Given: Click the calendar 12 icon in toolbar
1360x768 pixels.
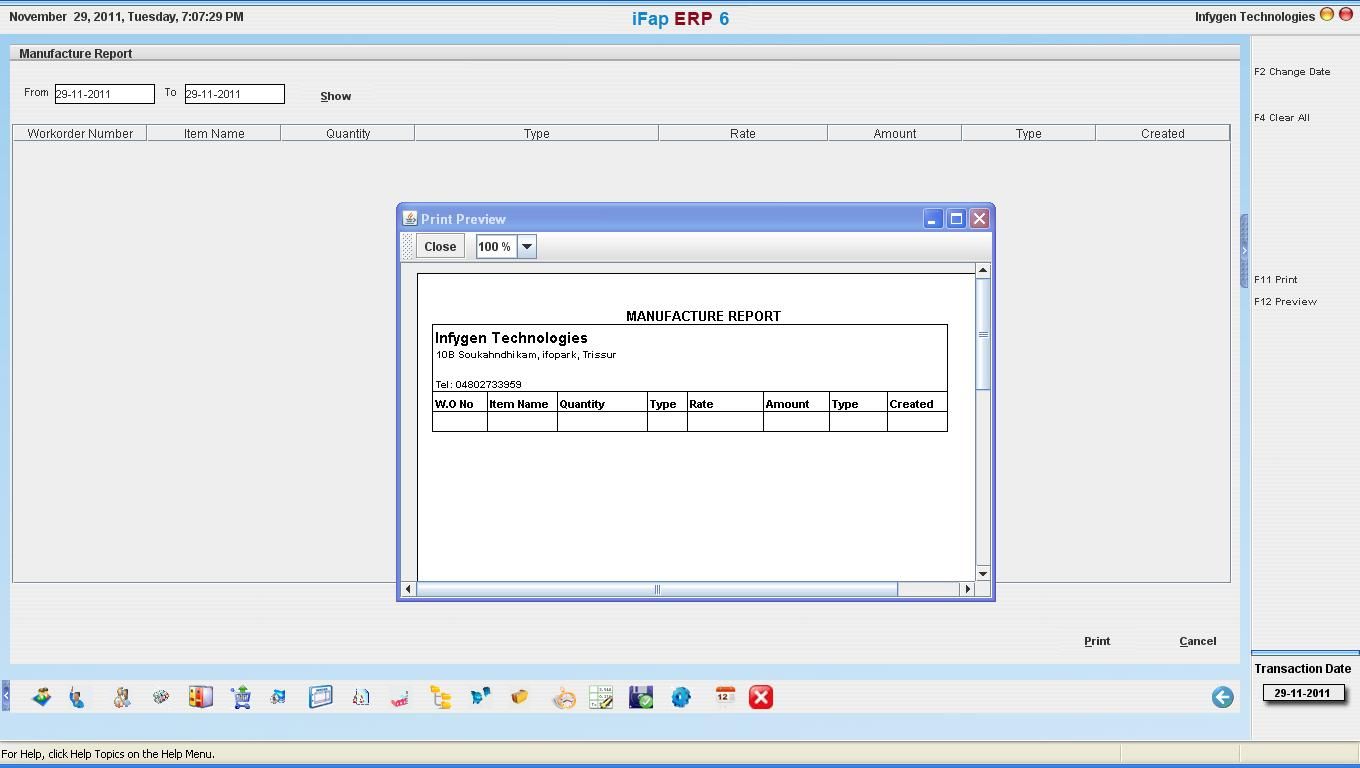Looking at the screenshot, I should (x=725, y=696).
